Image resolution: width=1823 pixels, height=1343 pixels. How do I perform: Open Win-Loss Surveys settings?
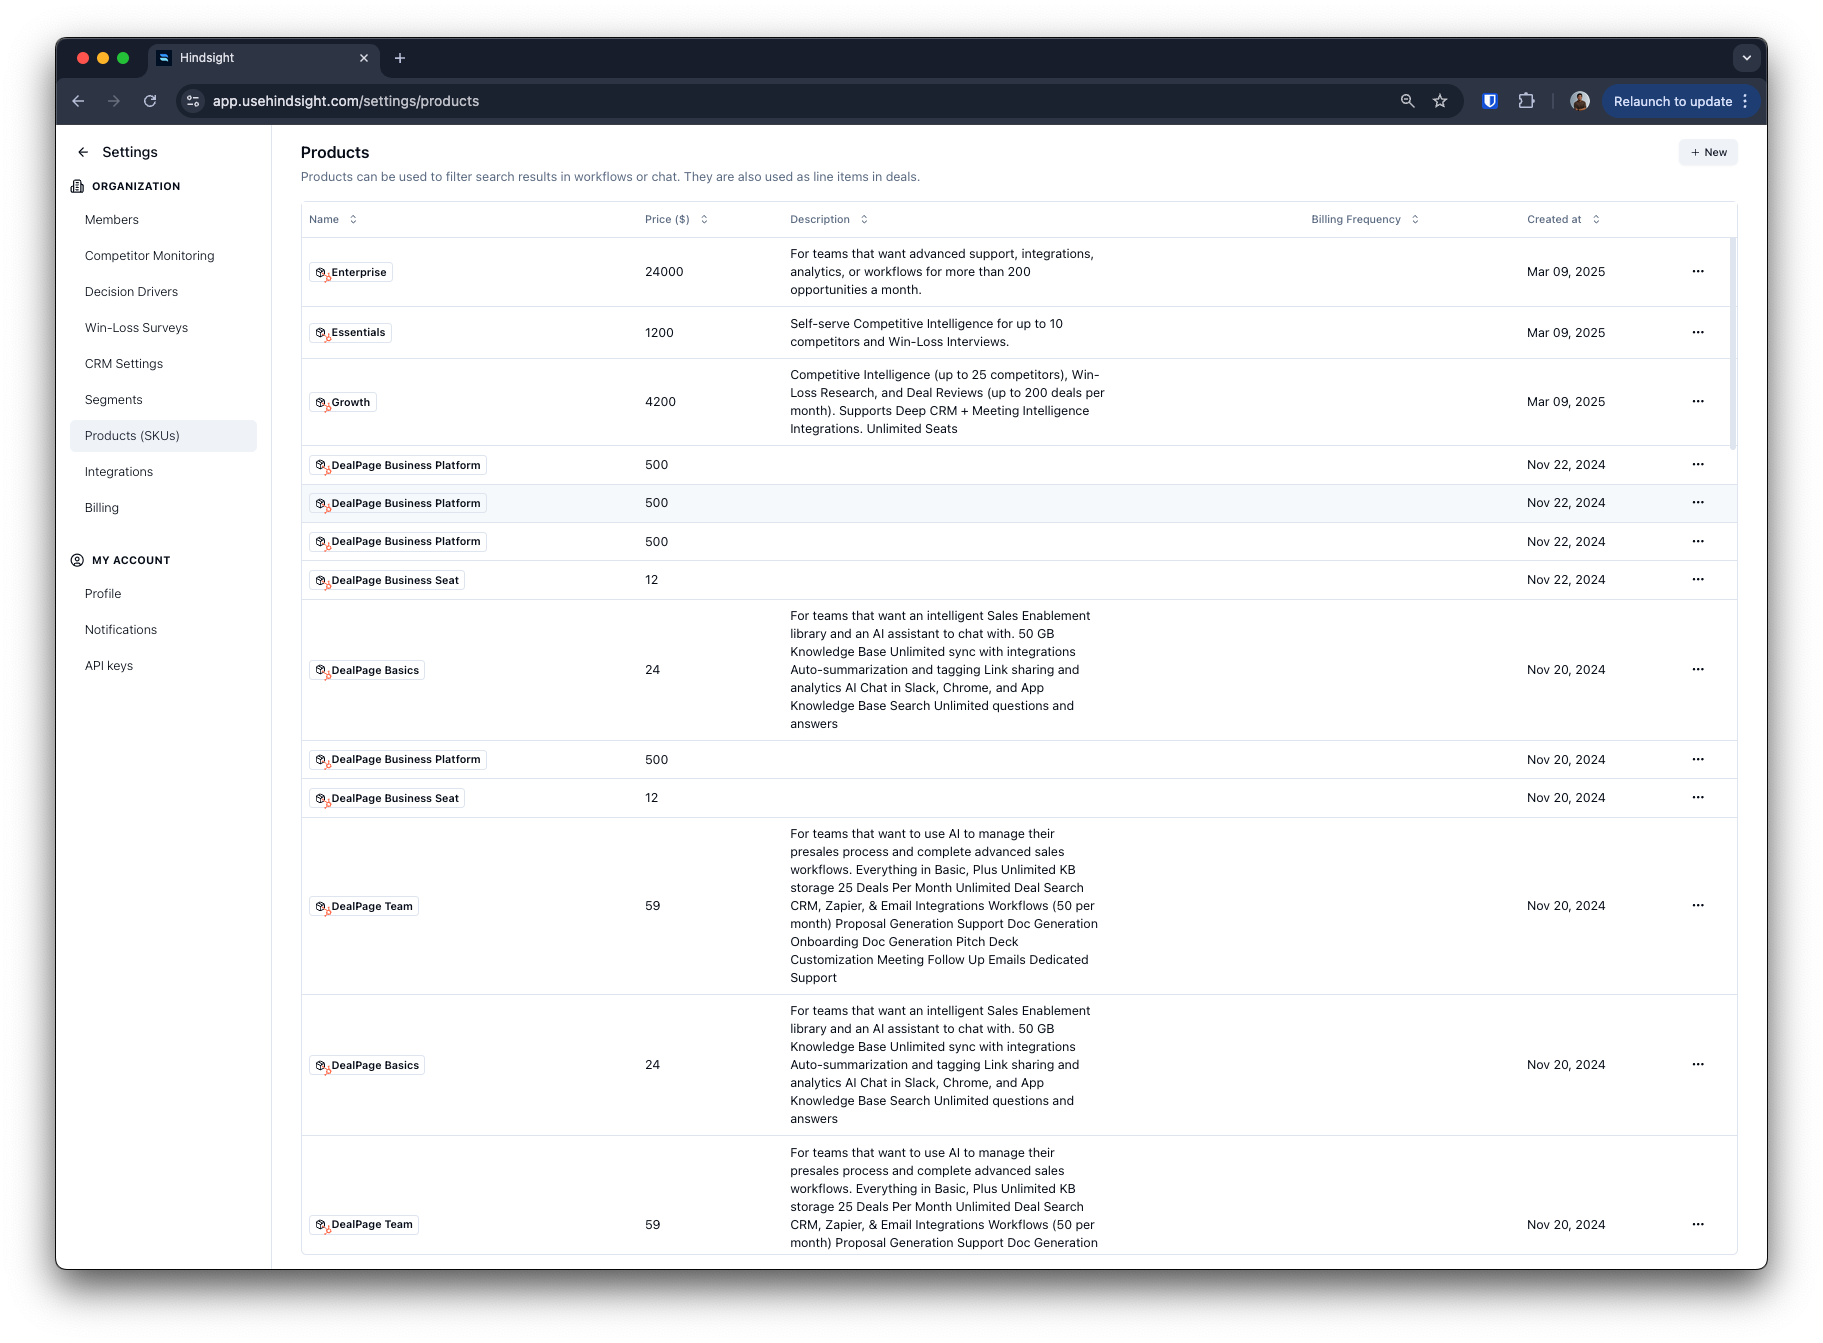click(x=163, y=328)
